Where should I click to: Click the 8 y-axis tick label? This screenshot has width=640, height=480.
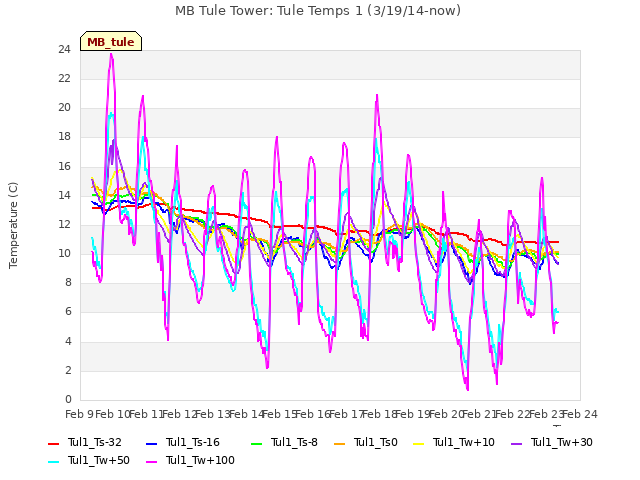(x=68, y=283)
